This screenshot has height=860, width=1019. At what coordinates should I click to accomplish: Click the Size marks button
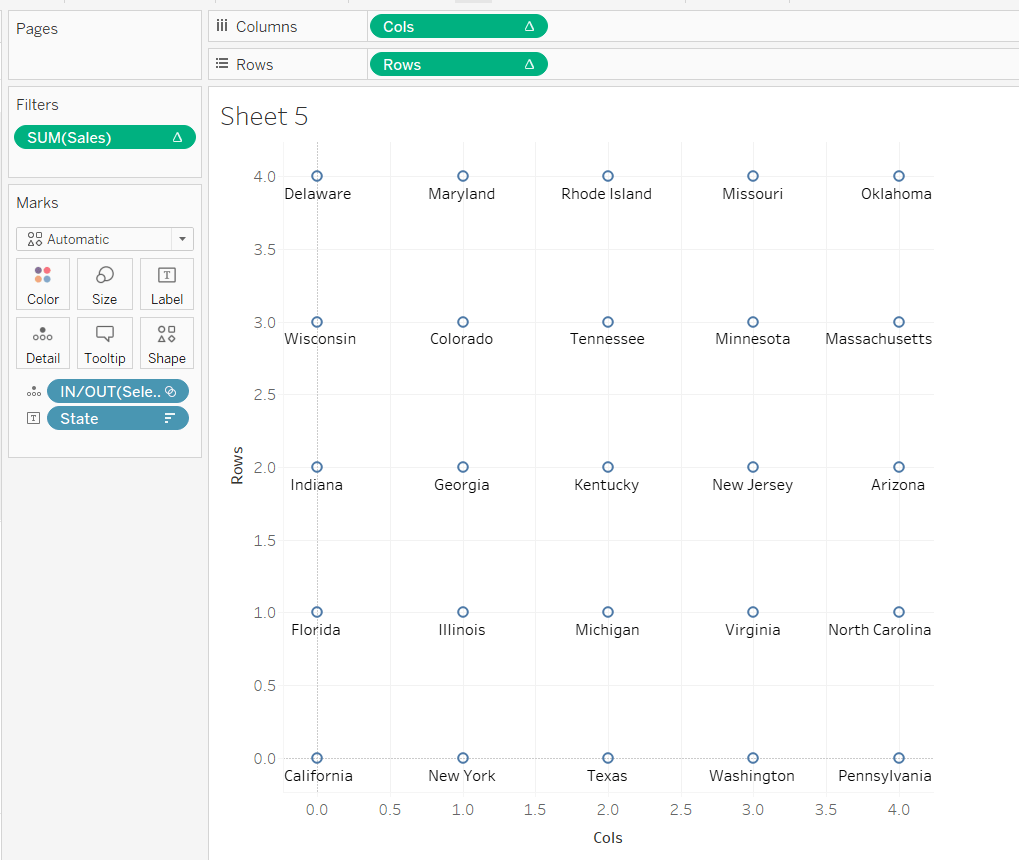point(104,284)
